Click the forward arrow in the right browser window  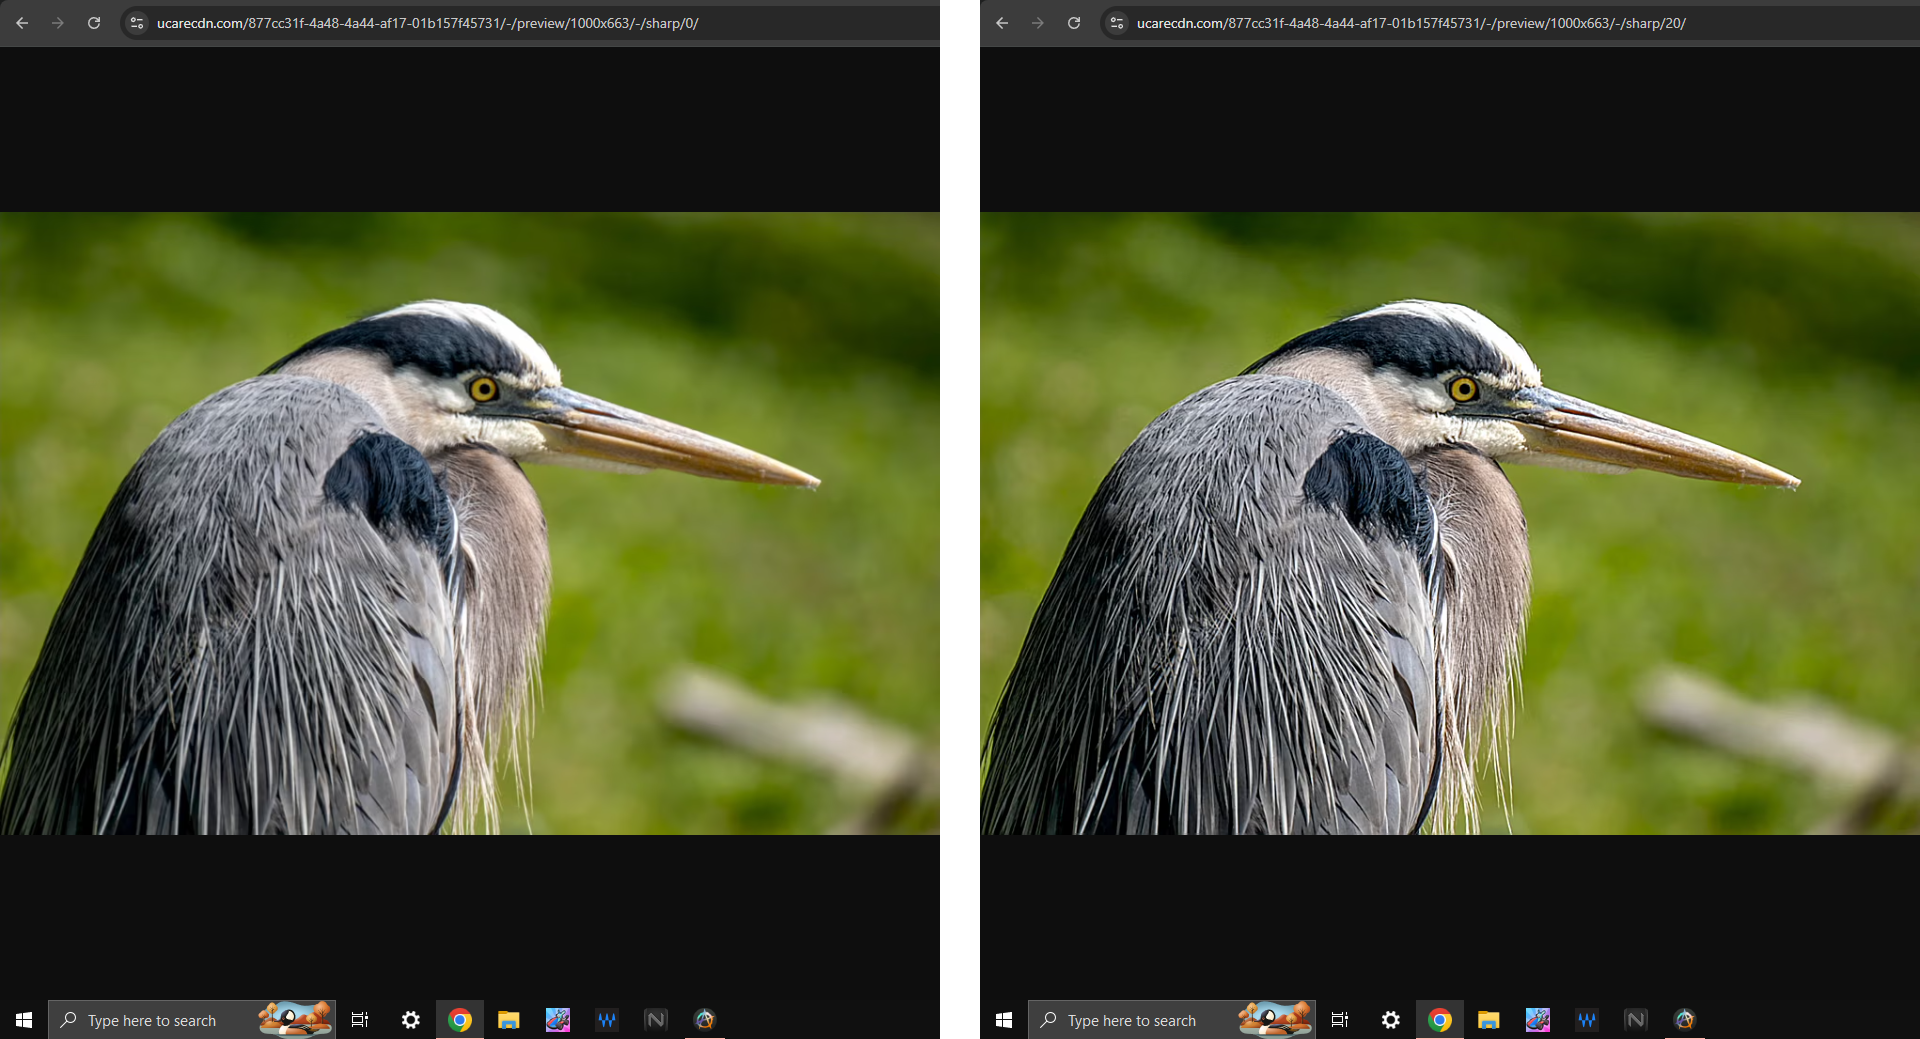click(1037, 23)
